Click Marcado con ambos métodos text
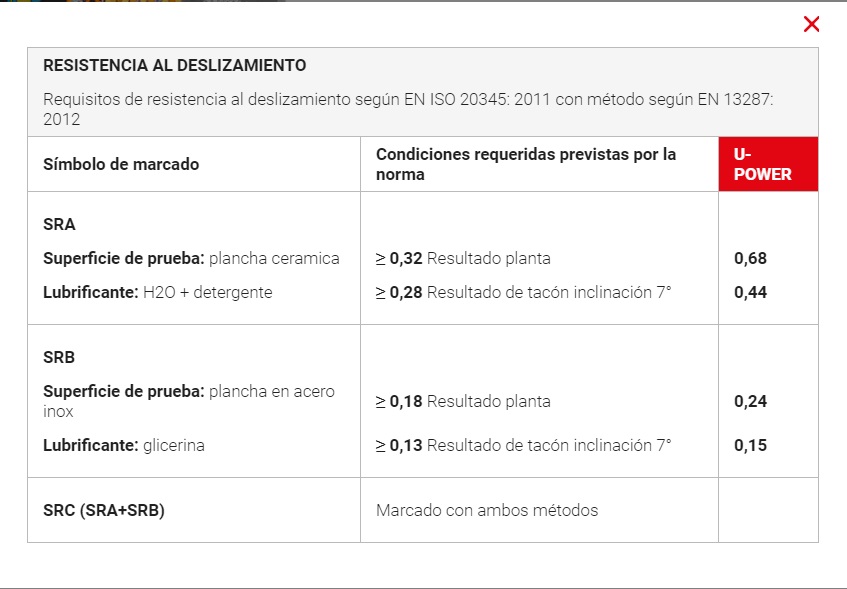847x589 pixels. [487, 510]
